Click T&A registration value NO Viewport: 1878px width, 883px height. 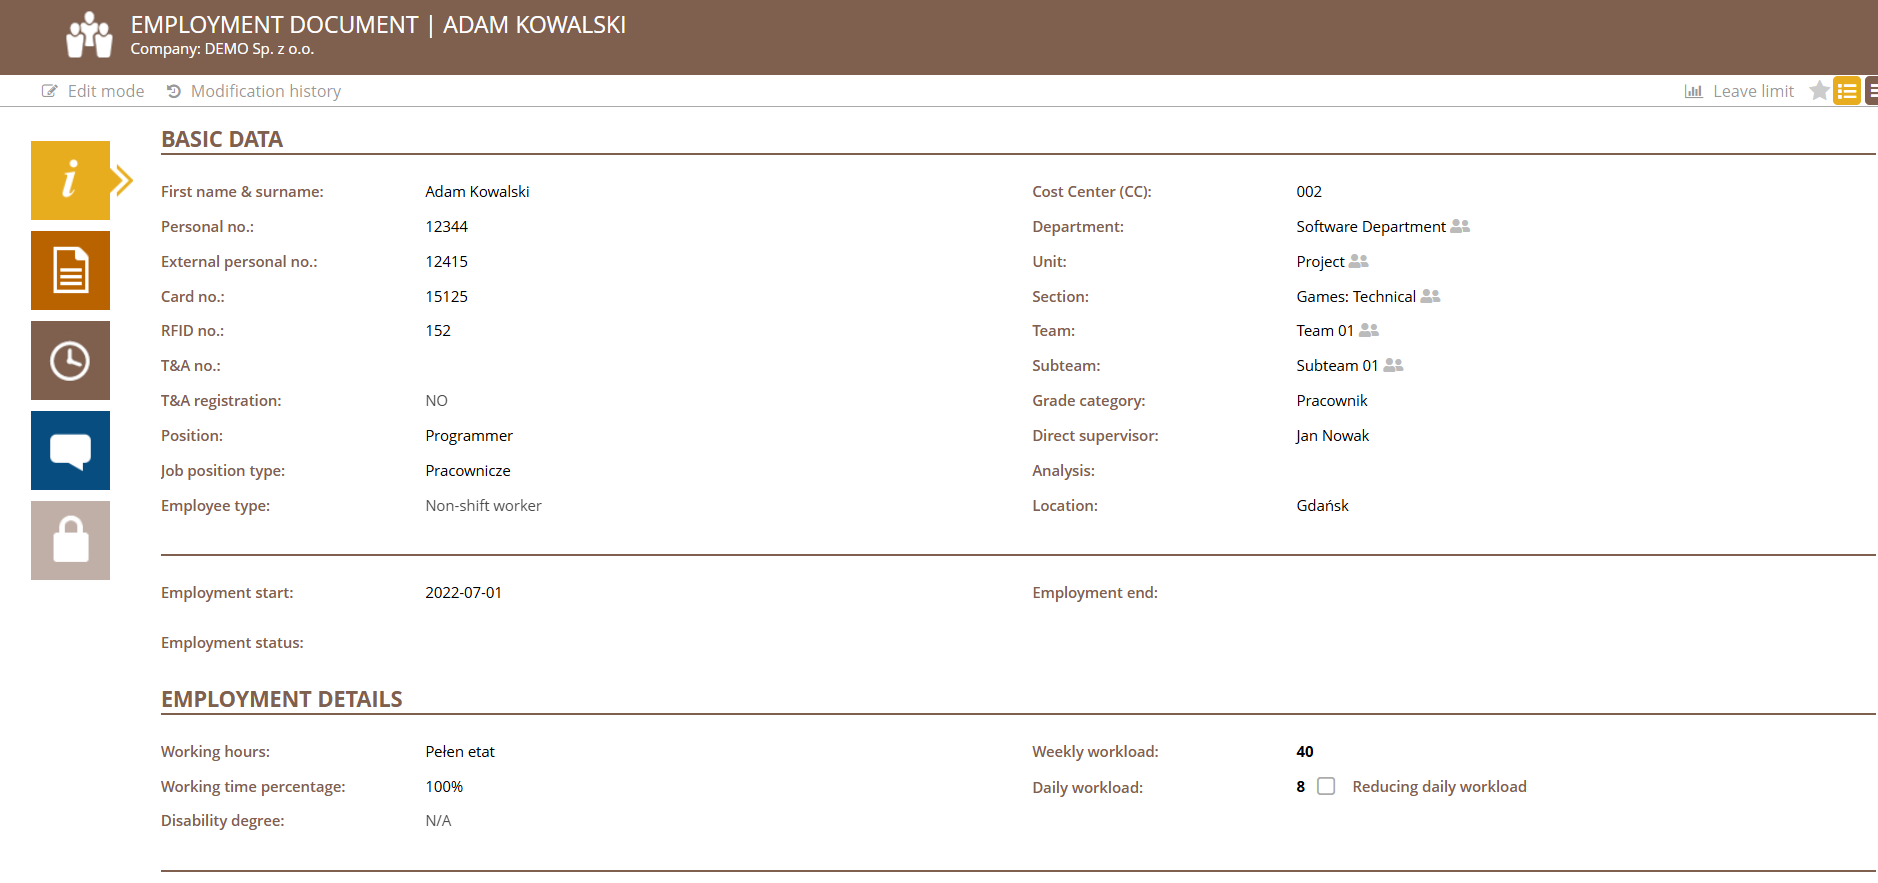pyautogui.click(x=436, y=400)
